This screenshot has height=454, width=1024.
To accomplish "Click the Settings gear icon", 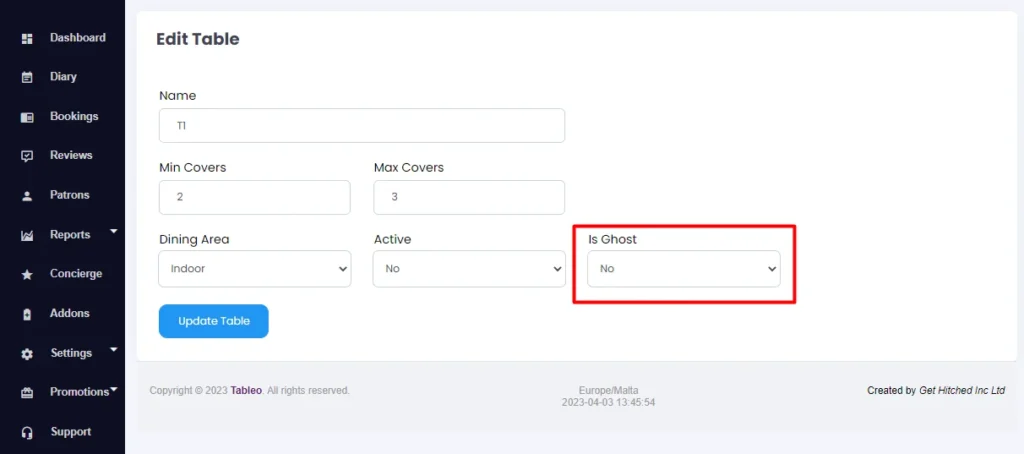I will (x=27, y=354).
